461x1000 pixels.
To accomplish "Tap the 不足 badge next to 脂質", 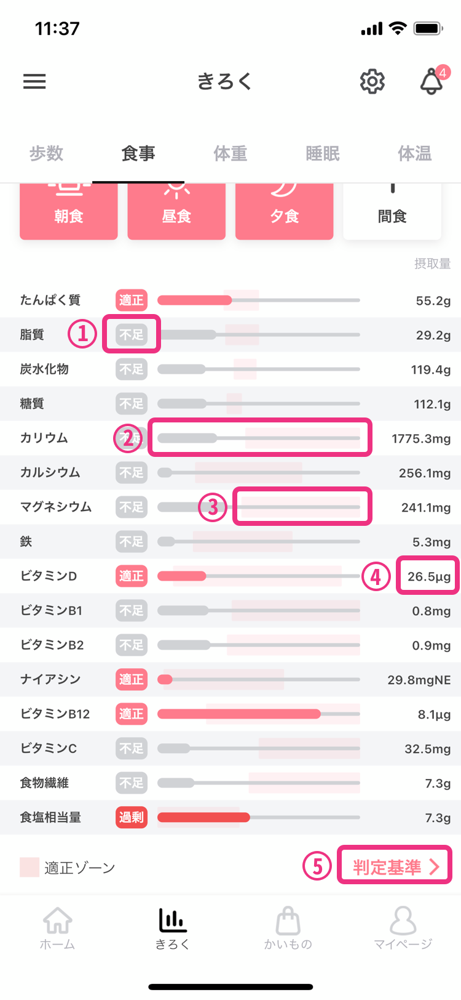I will (131, 334).
